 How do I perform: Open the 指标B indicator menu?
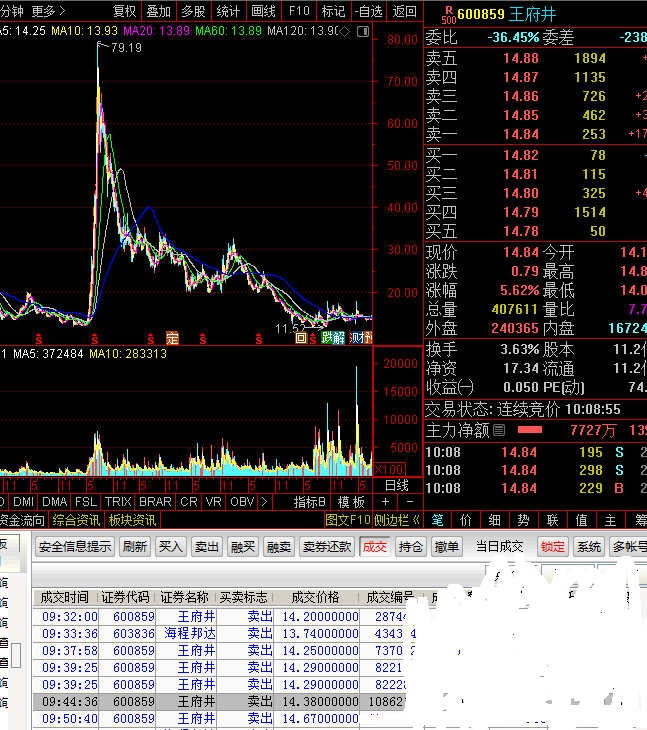[310, 502]
